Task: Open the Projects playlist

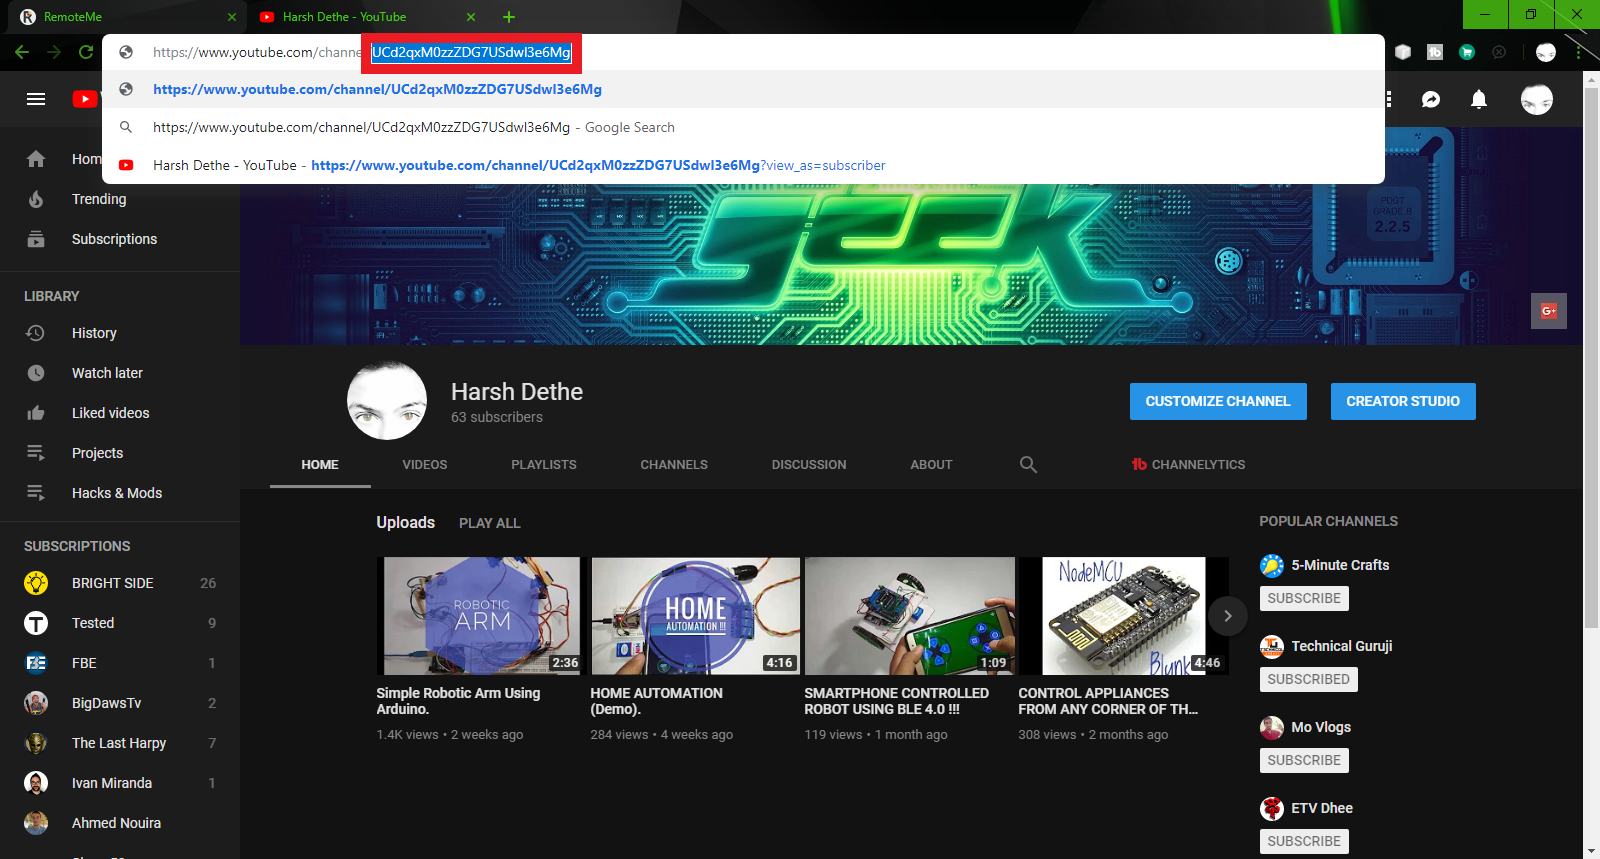Action: pos(120,453)
